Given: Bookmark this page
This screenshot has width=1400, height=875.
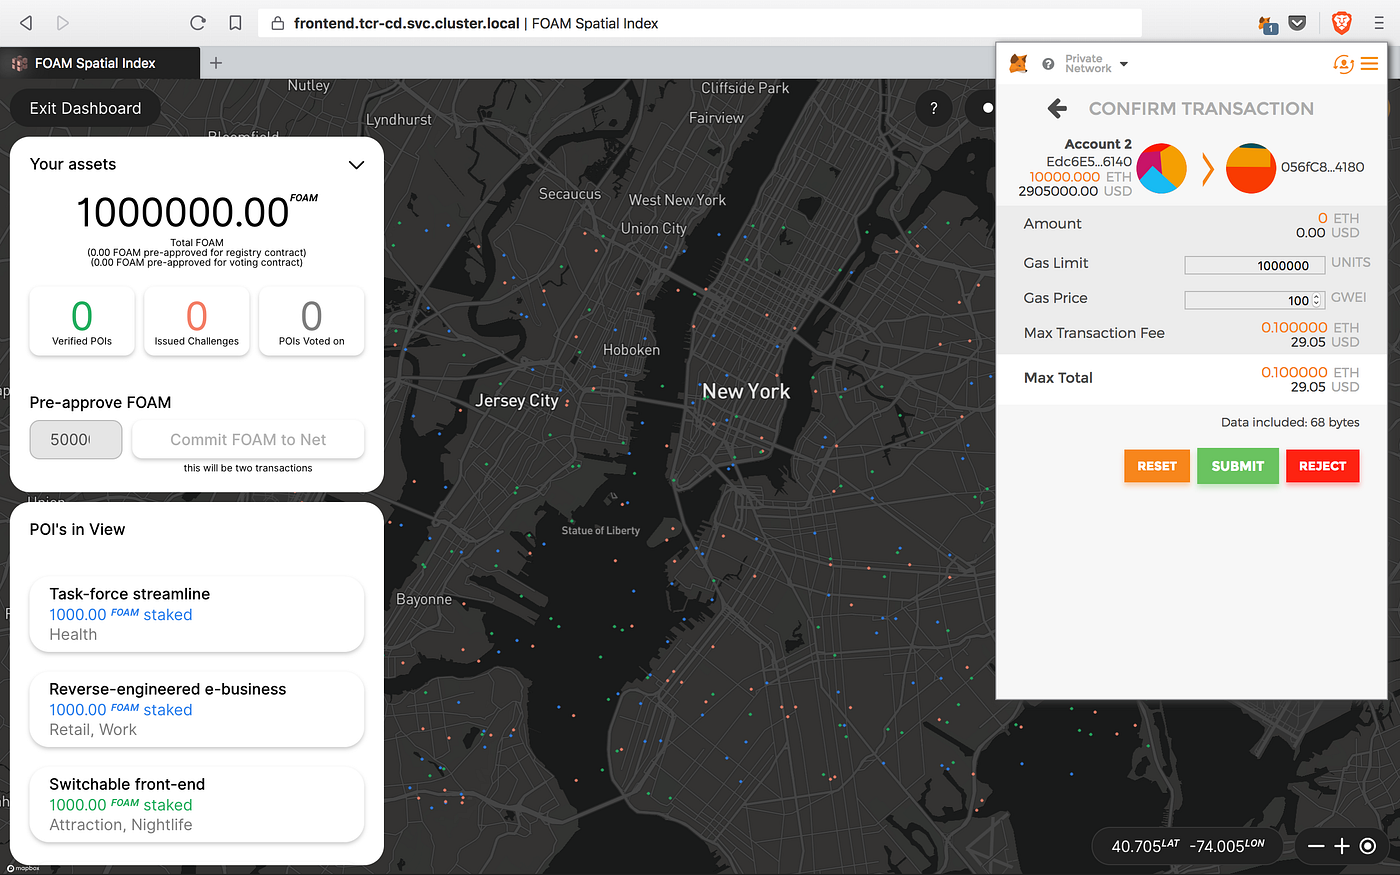Looking at the screenshot, I should 235,22.
